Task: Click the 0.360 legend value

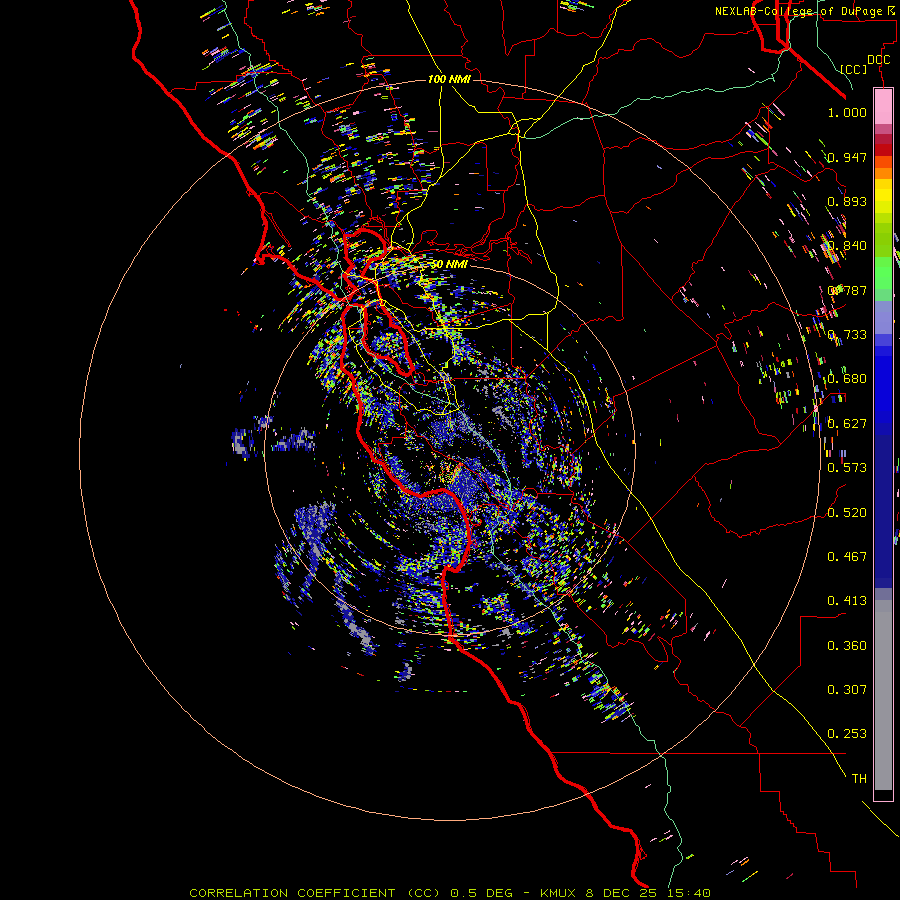Action: pos(847,646)
